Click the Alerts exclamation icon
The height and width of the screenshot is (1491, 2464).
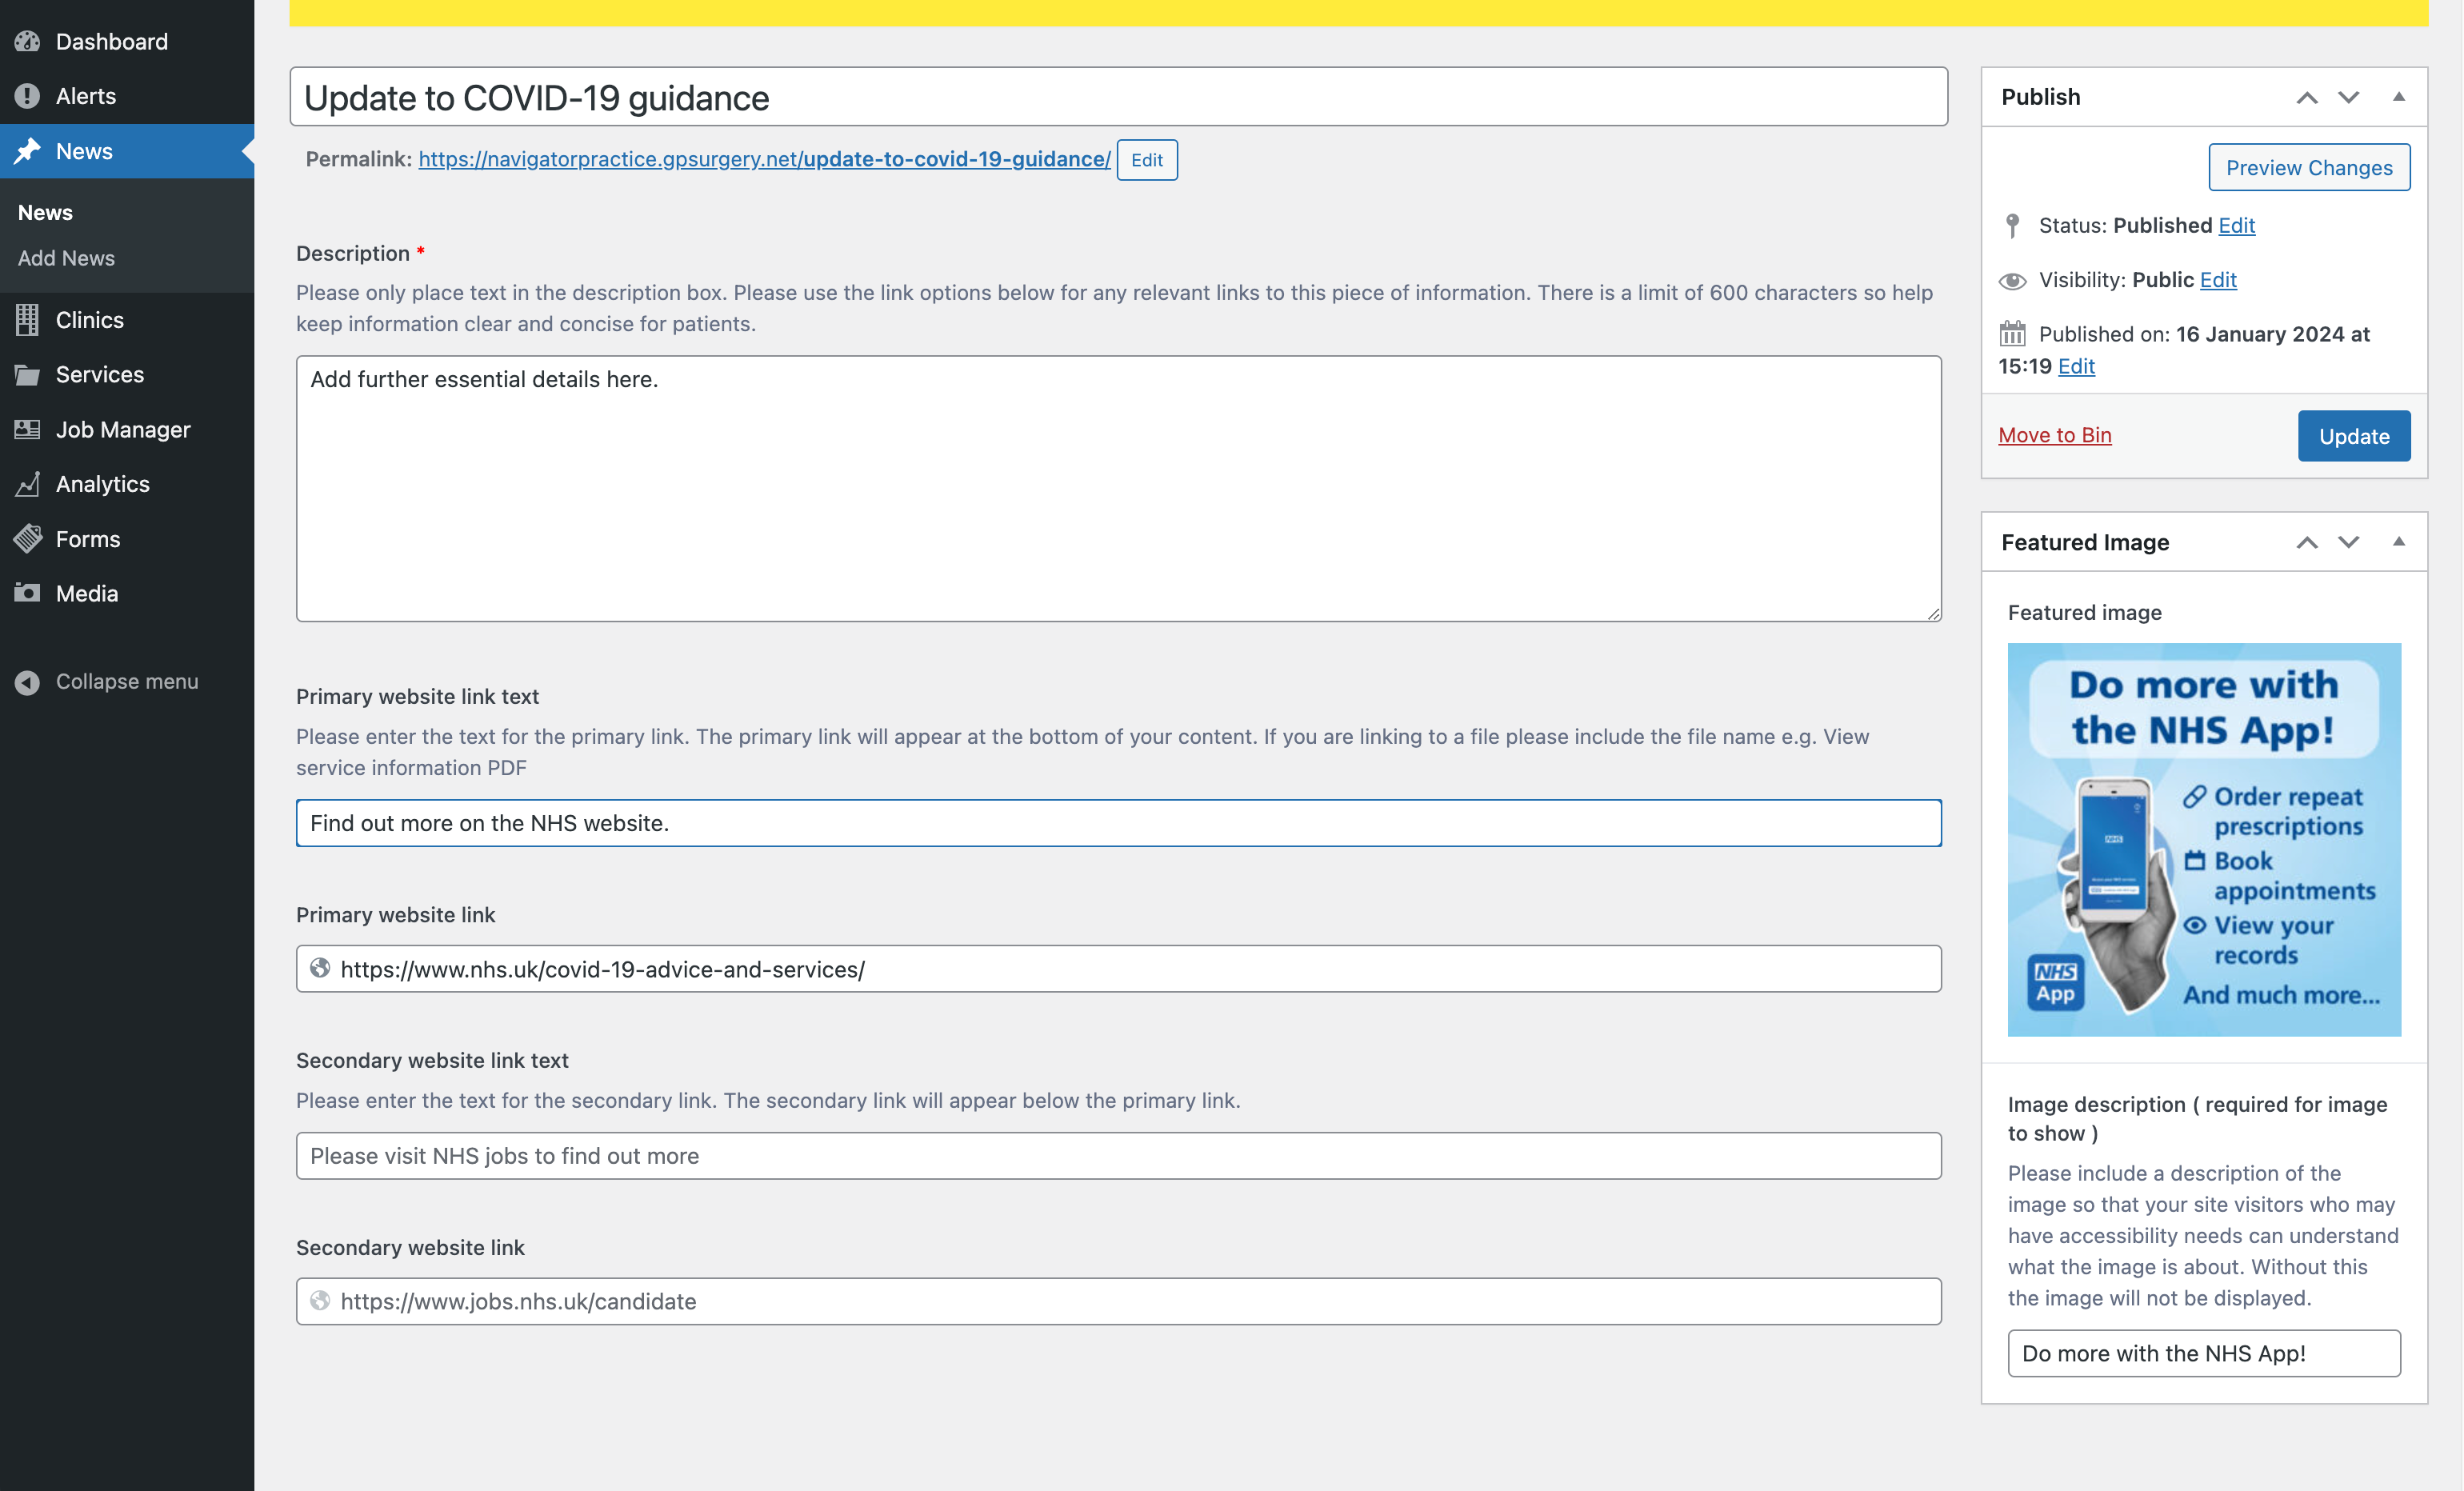27,96
